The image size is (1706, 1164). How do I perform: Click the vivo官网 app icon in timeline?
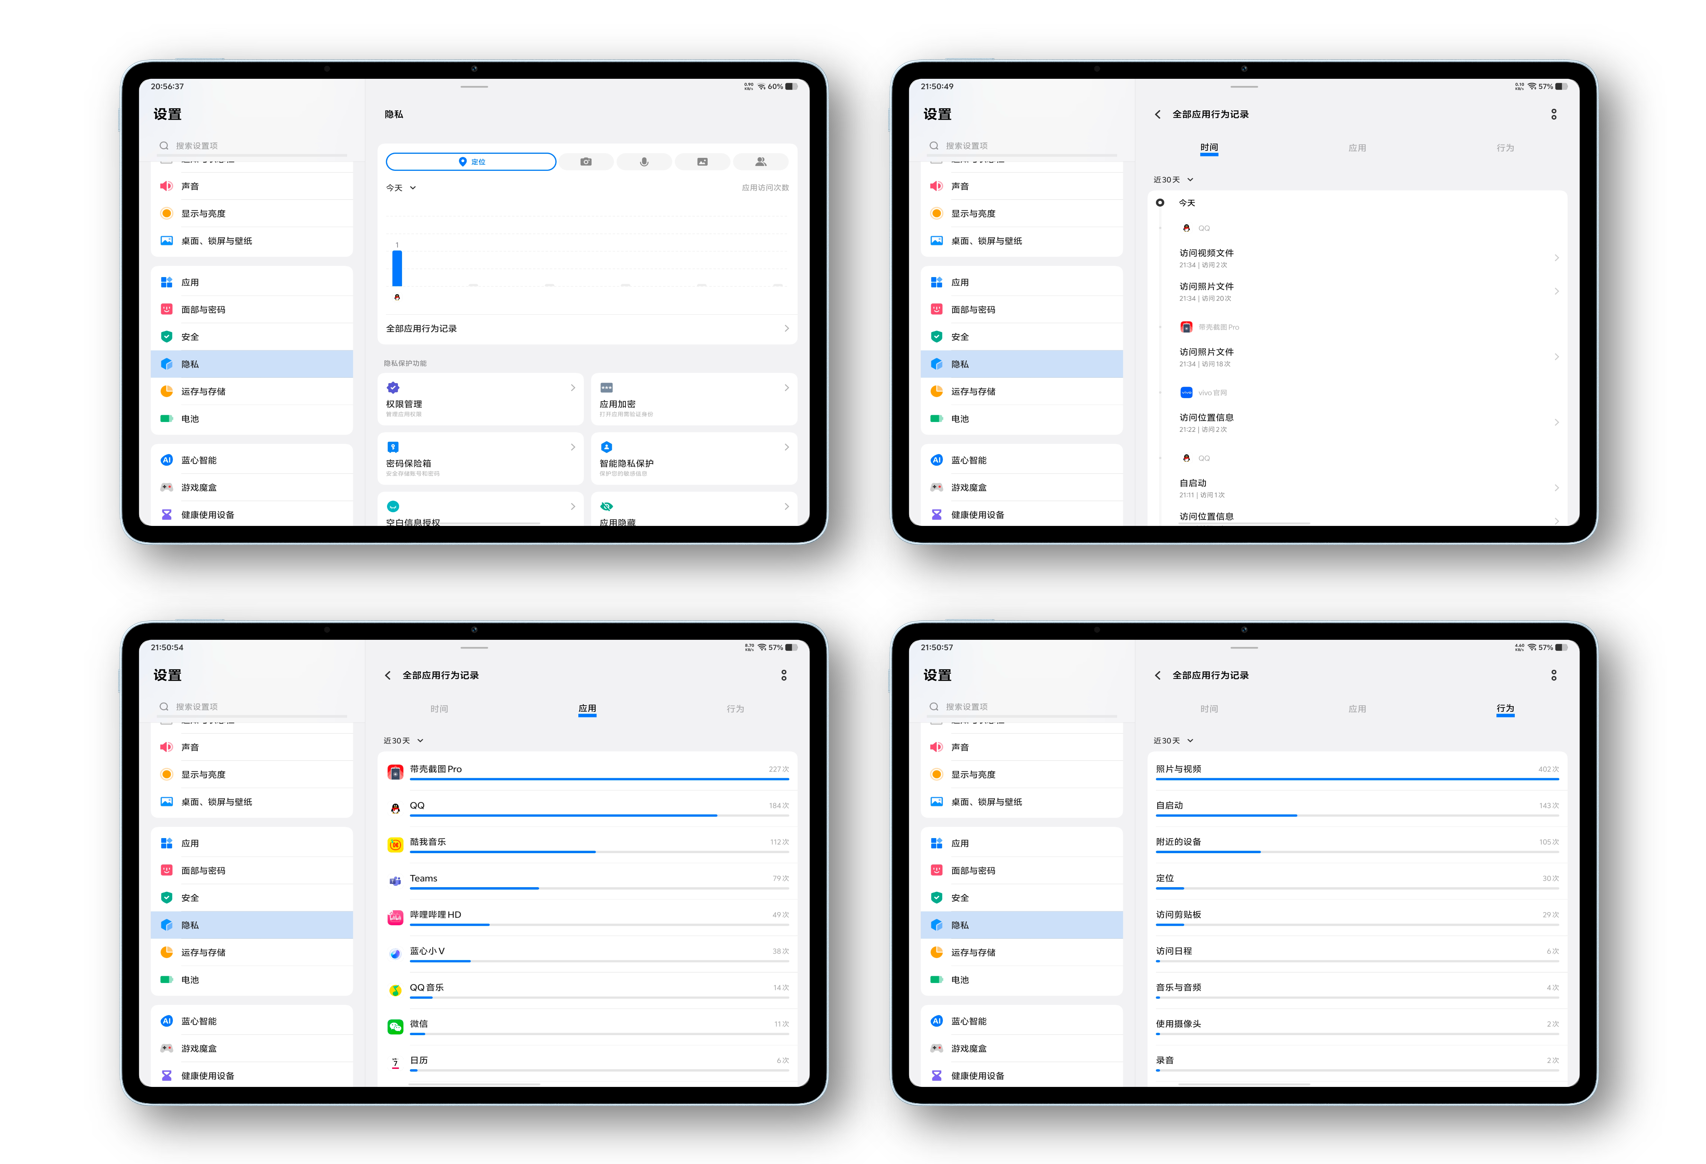pos(1186,392)
